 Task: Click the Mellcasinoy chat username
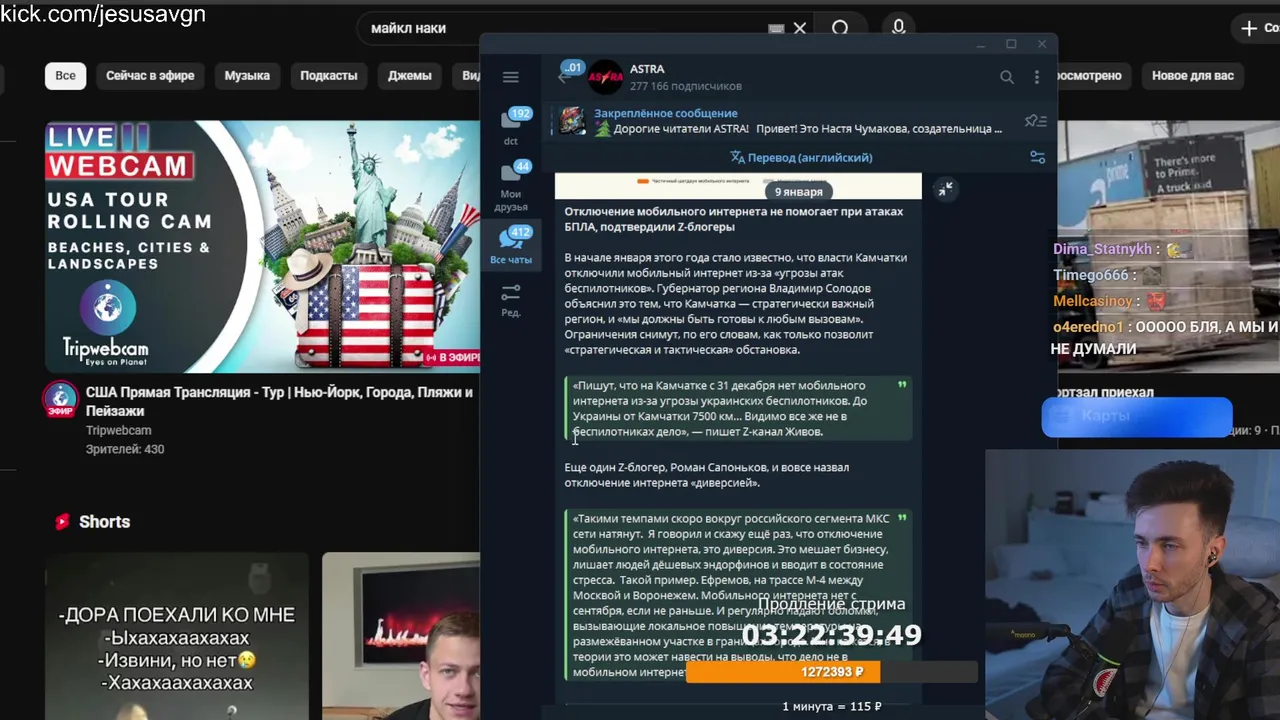click(x=1093, y=301)
